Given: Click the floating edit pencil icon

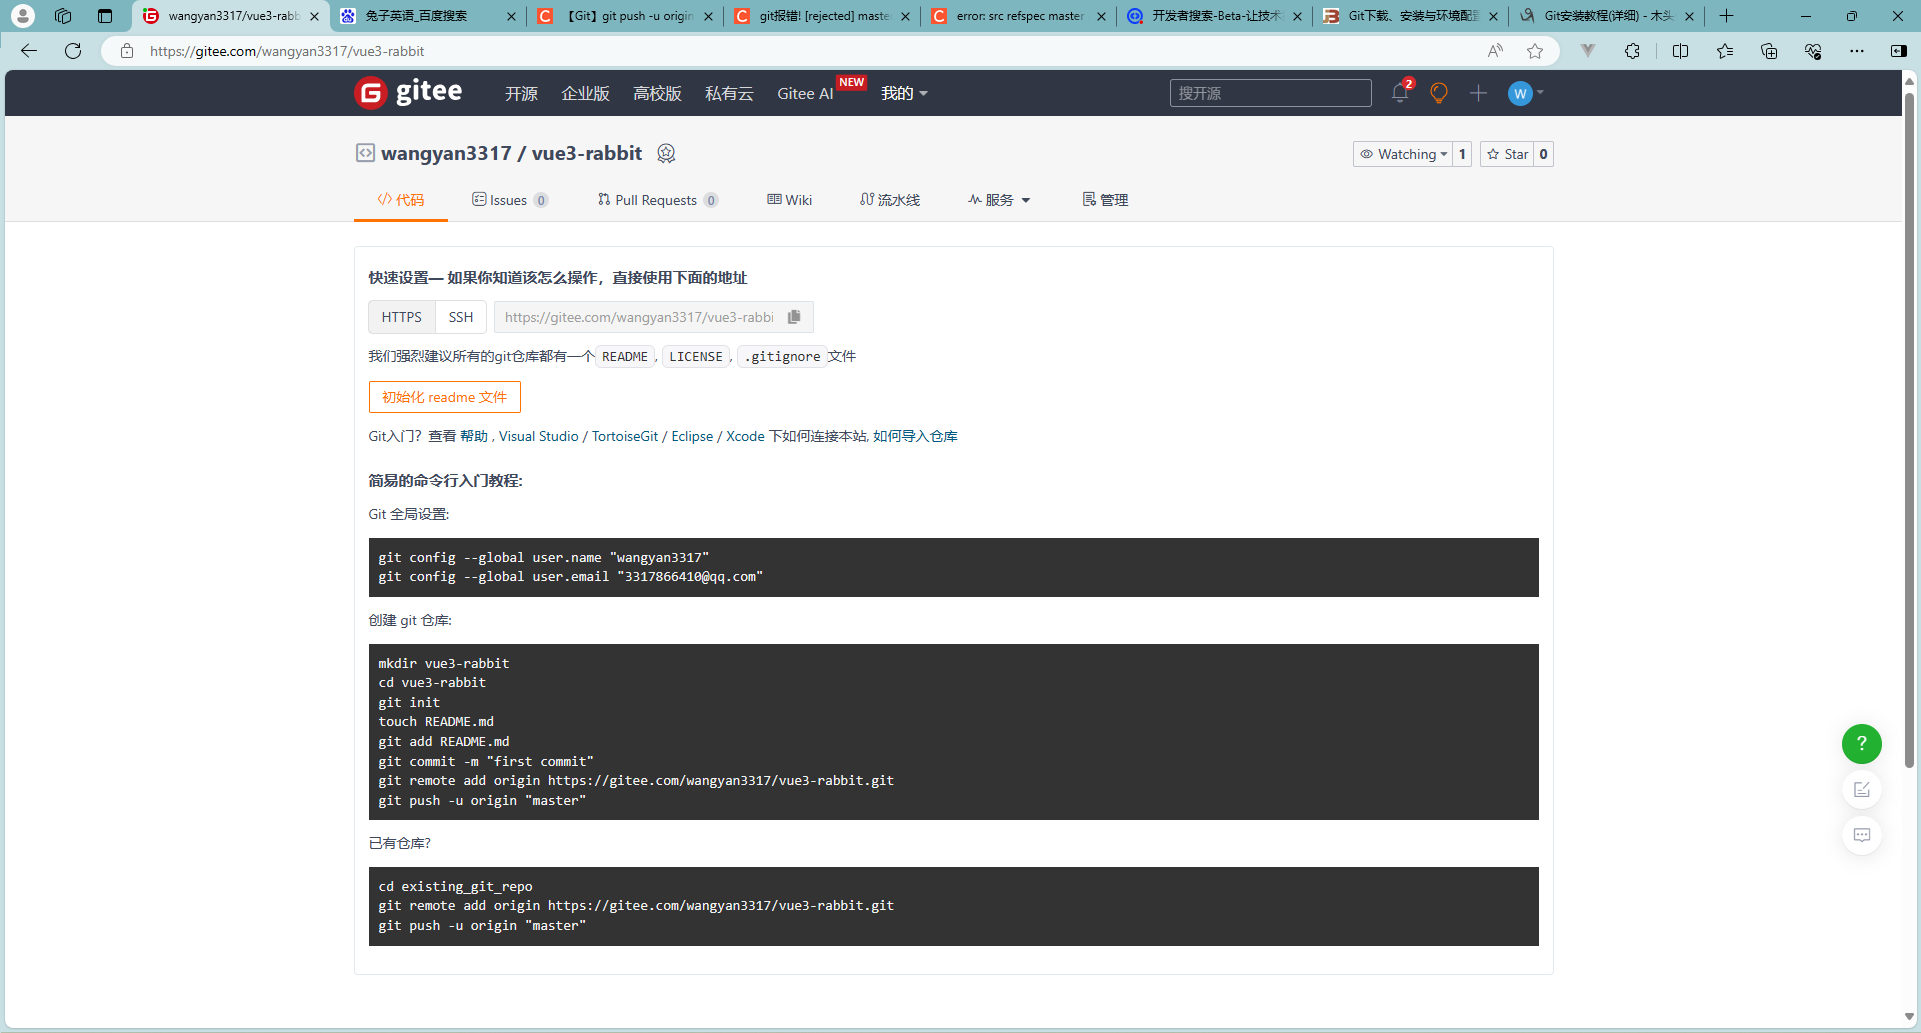Looking at the screenshot, I should coord(1861,789).
